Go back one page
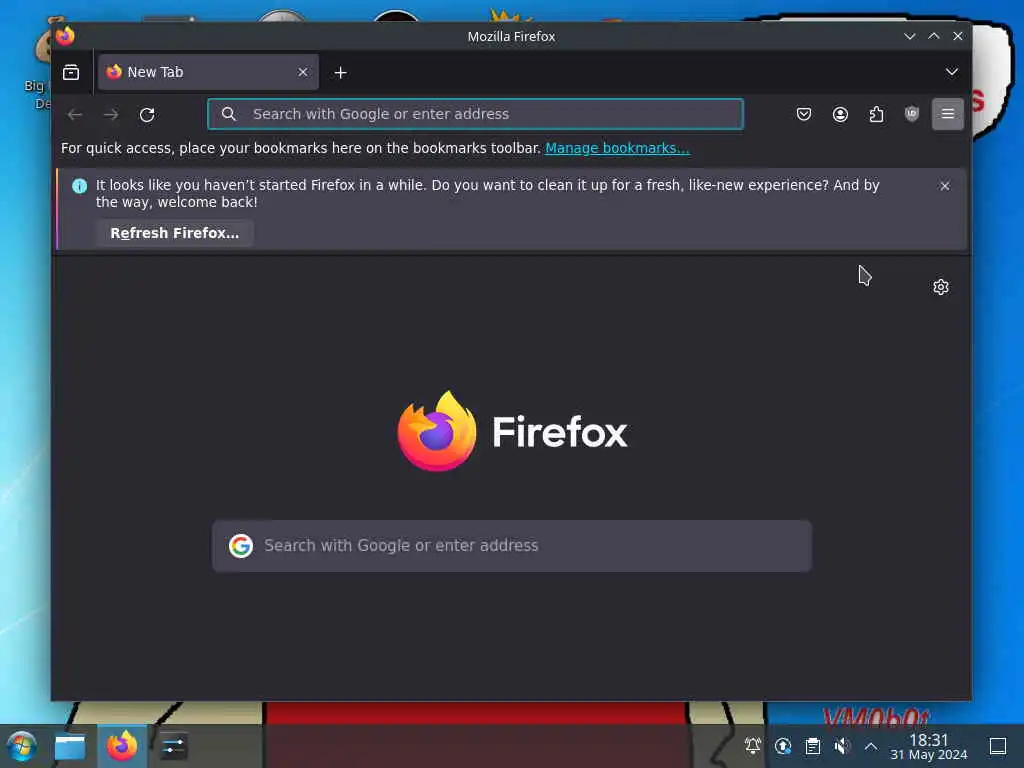Screen dimensions: 1024x768 [x=75, y=115]
